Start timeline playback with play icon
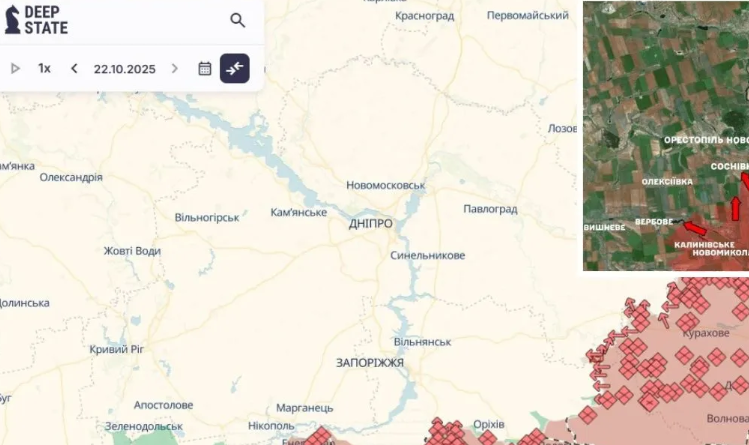749x445 pixels. click(x=15, y=69)
